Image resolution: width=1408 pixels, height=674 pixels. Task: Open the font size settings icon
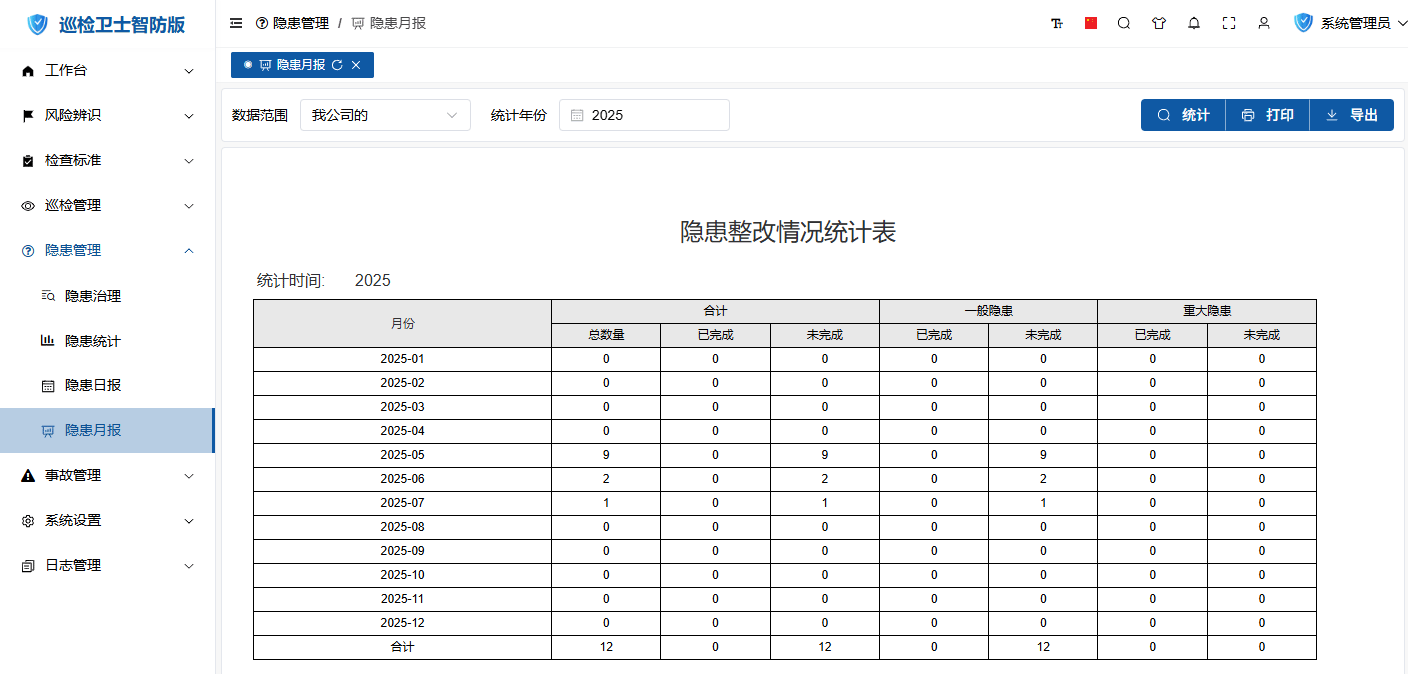[1057, 23]
